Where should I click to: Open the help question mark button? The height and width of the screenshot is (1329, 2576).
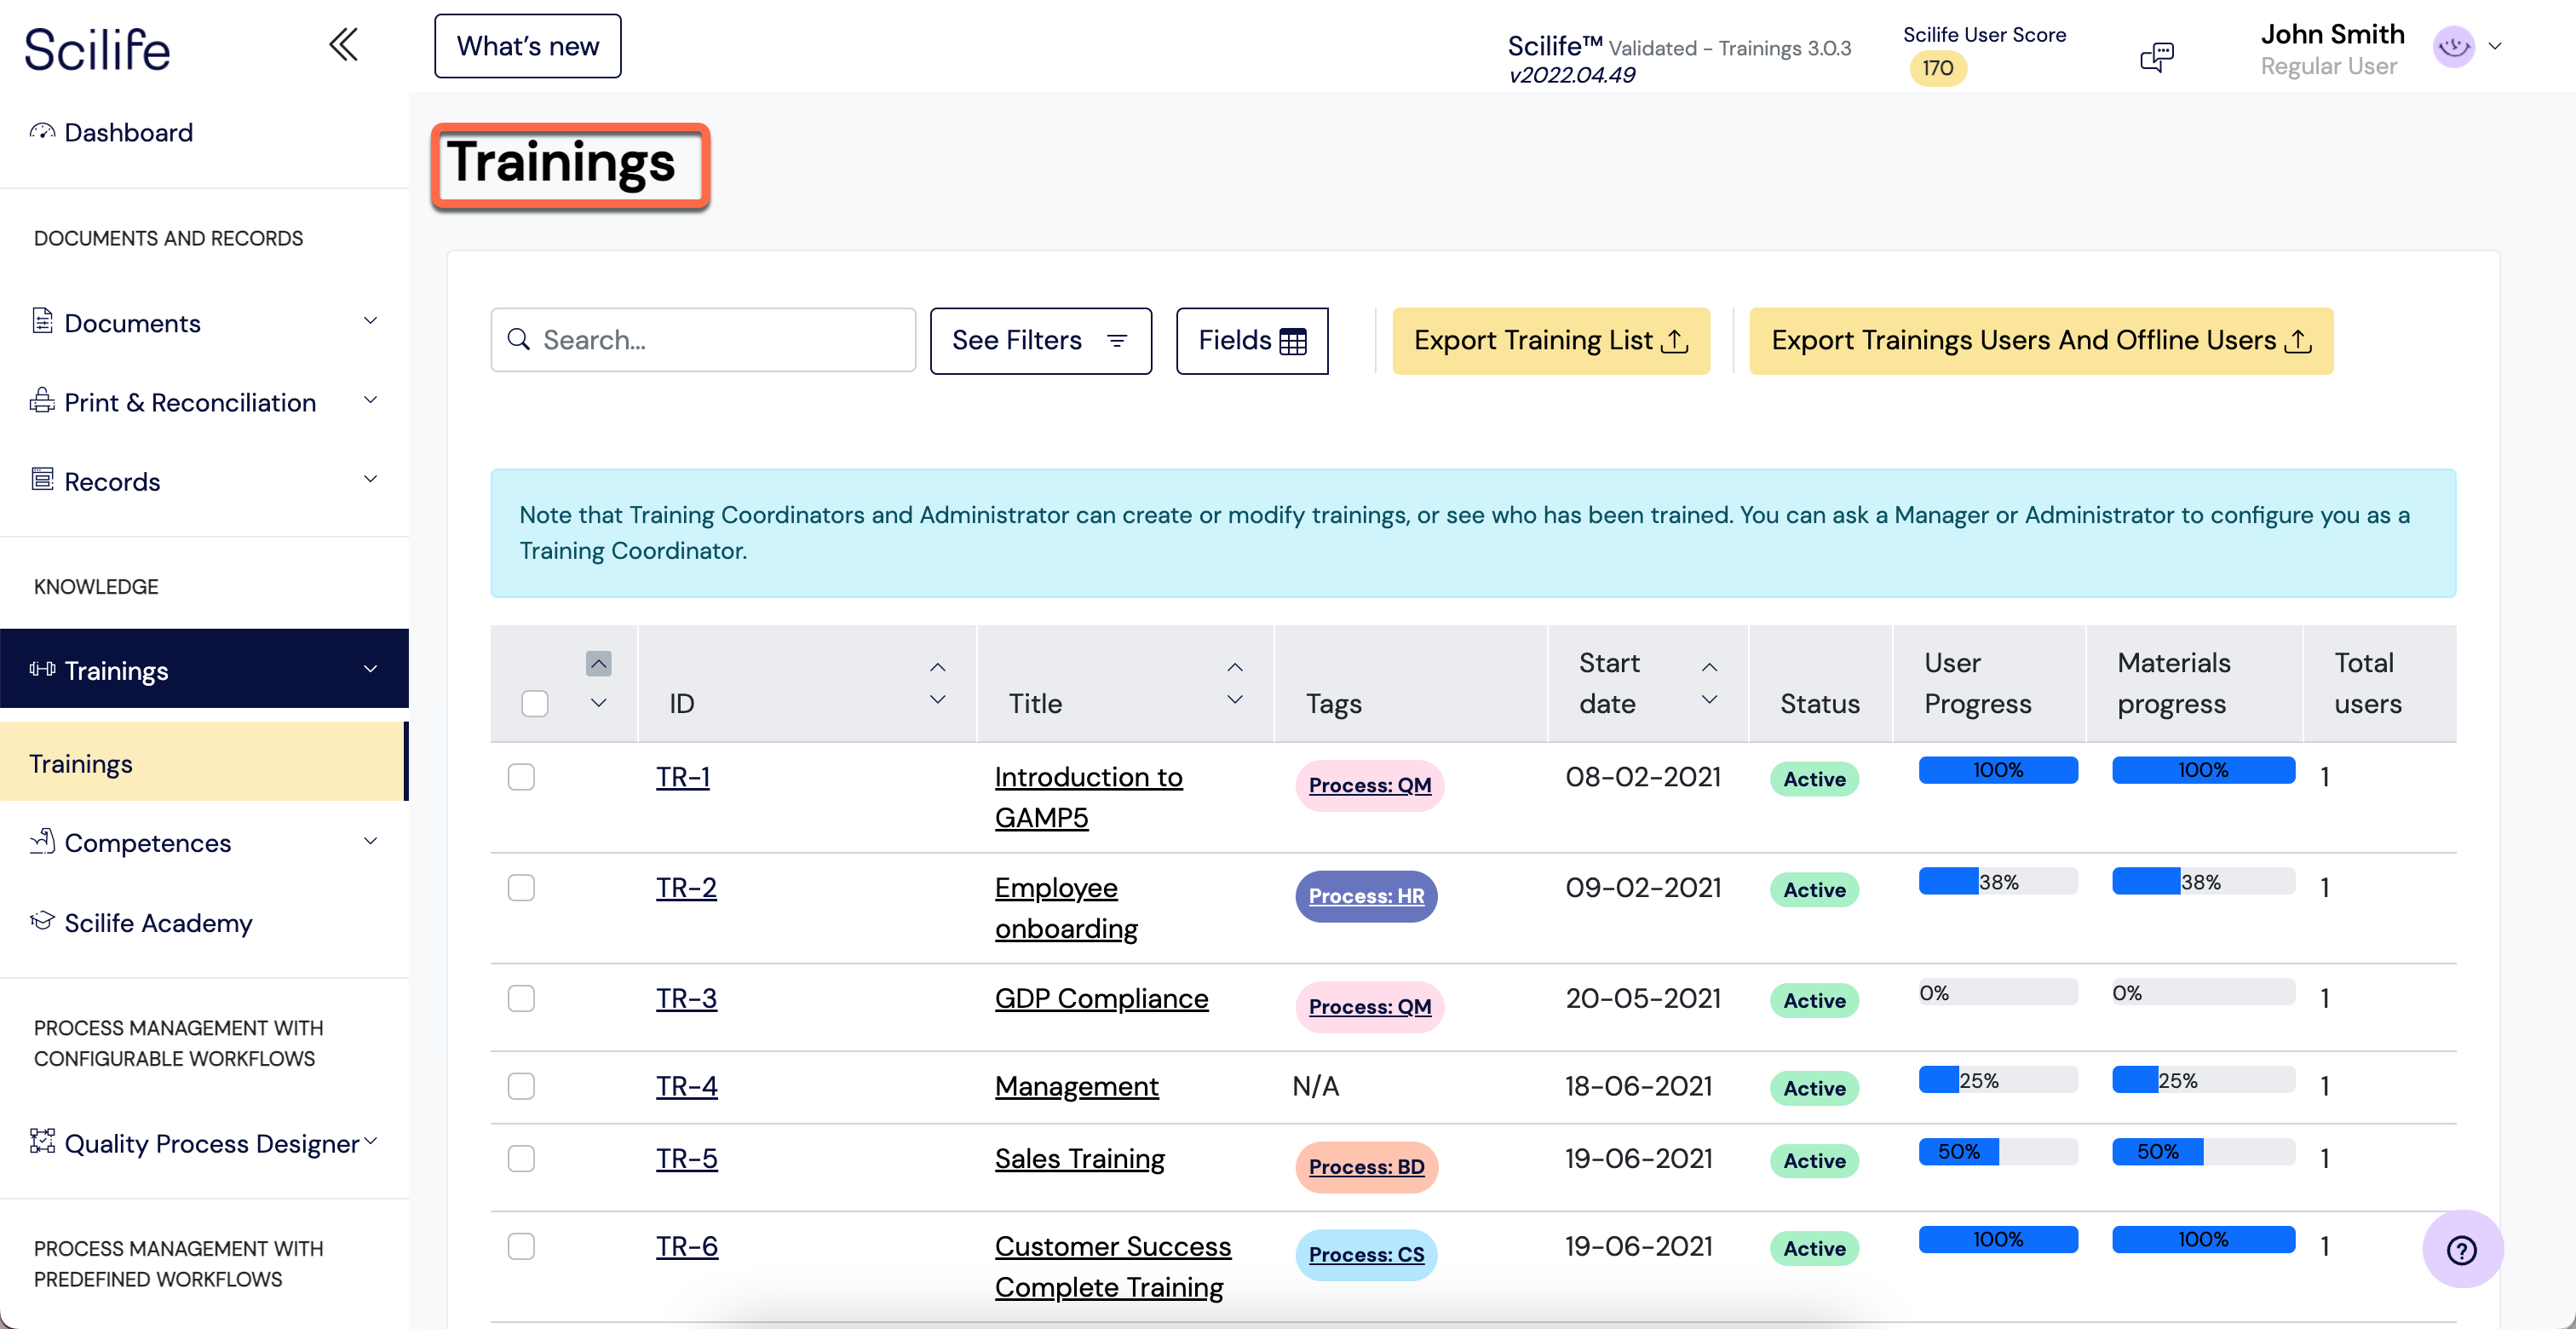click(2461, 1249)
